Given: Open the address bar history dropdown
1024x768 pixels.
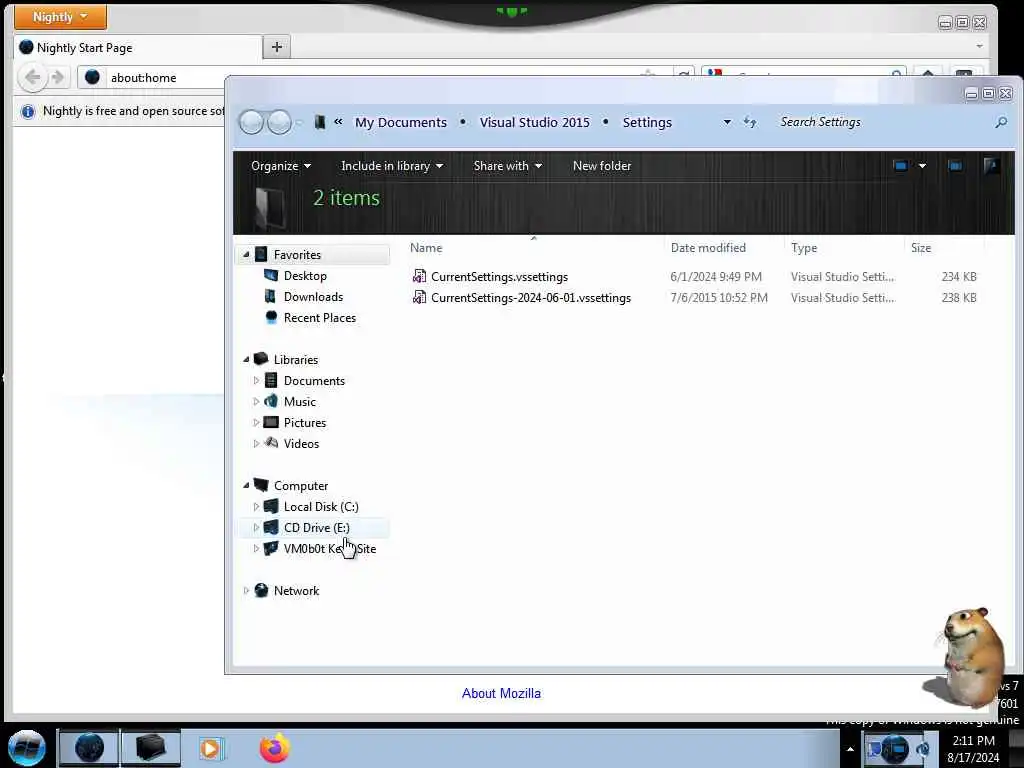Looking at the screenshot, I should coord(727,122).
